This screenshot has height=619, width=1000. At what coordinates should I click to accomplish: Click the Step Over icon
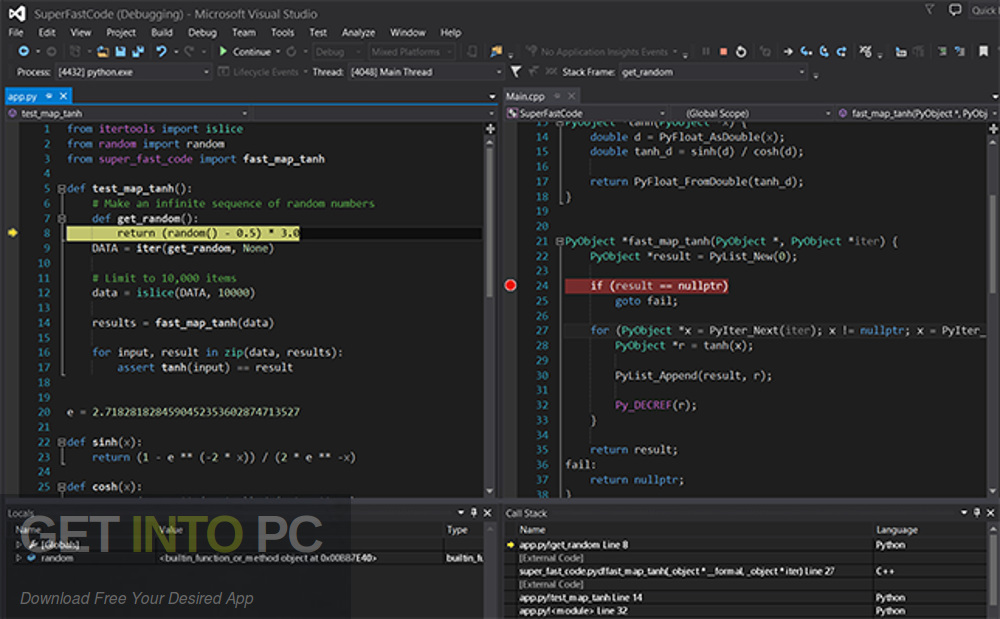click(x=824, y=52)
